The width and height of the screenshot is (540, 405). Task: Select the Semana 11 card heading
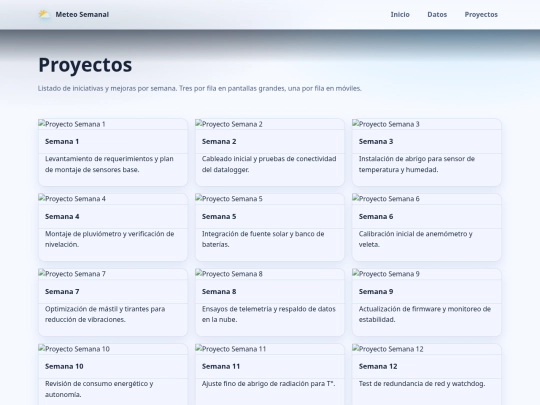click(221, 366)
